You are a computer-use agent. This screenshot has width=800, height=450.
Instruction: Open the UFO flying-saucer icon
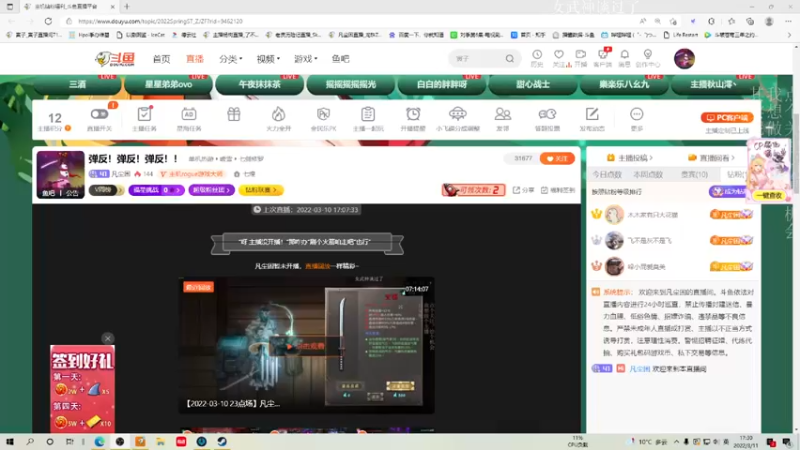click(x=458, y=114)
